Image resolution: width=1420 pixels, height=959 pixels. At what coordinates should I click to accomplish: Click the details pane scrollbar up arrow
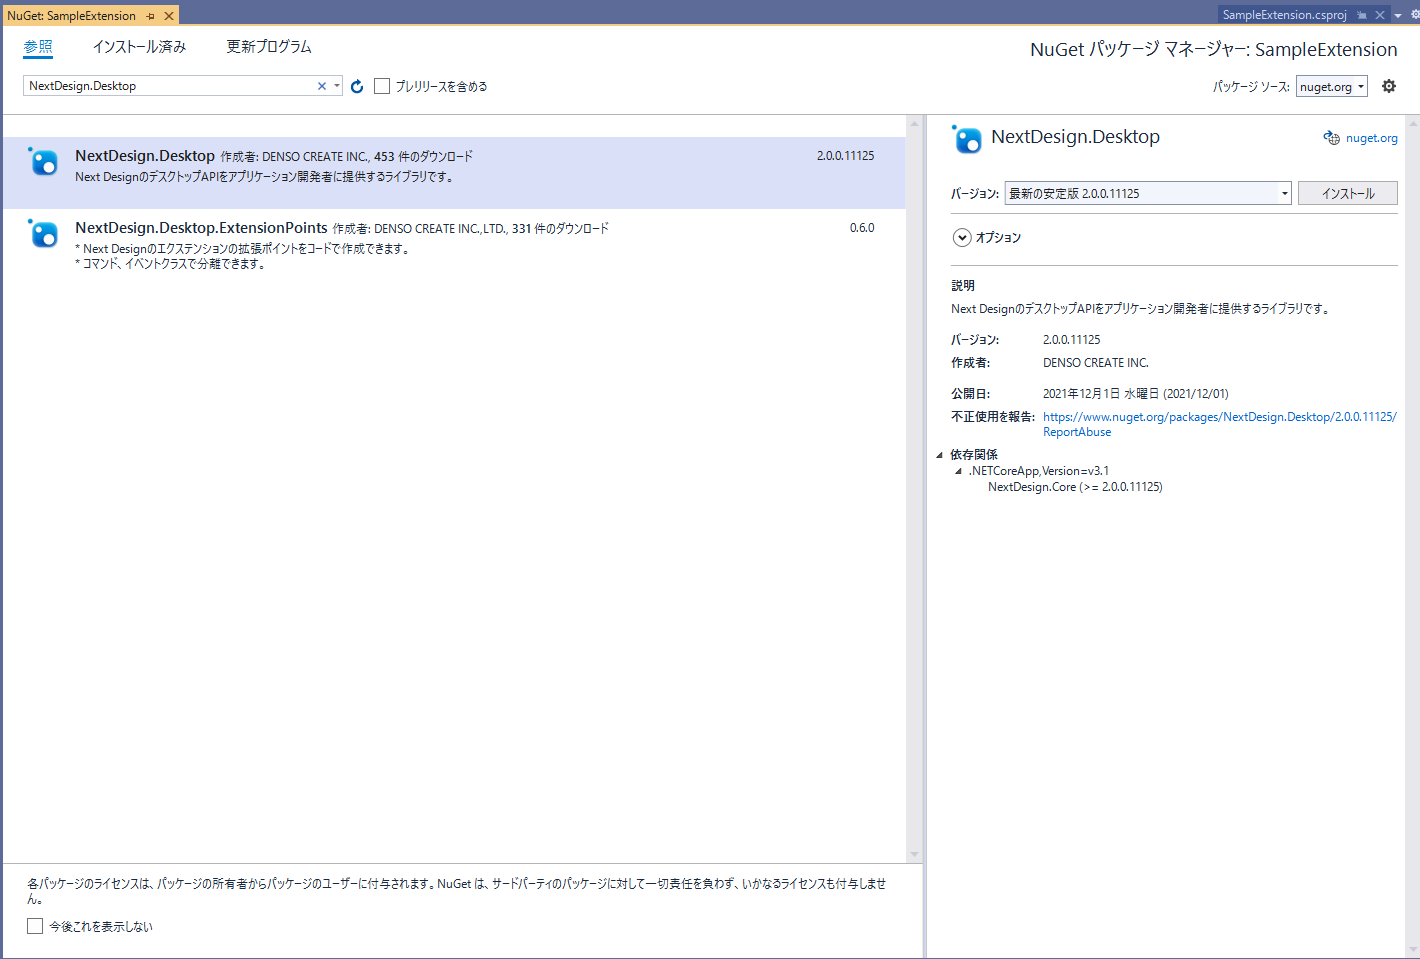click(1413, 124)
